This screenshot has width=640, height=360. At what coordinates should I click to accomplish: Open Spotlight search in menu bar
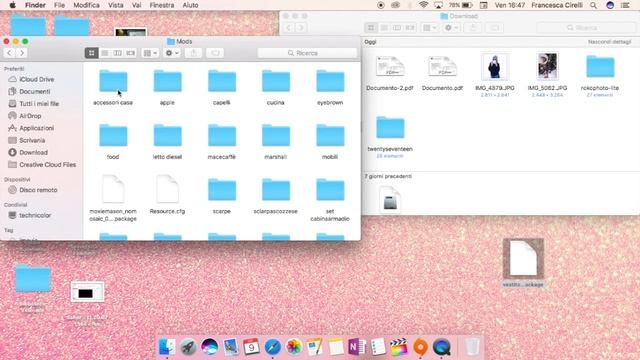click(593, 5)
